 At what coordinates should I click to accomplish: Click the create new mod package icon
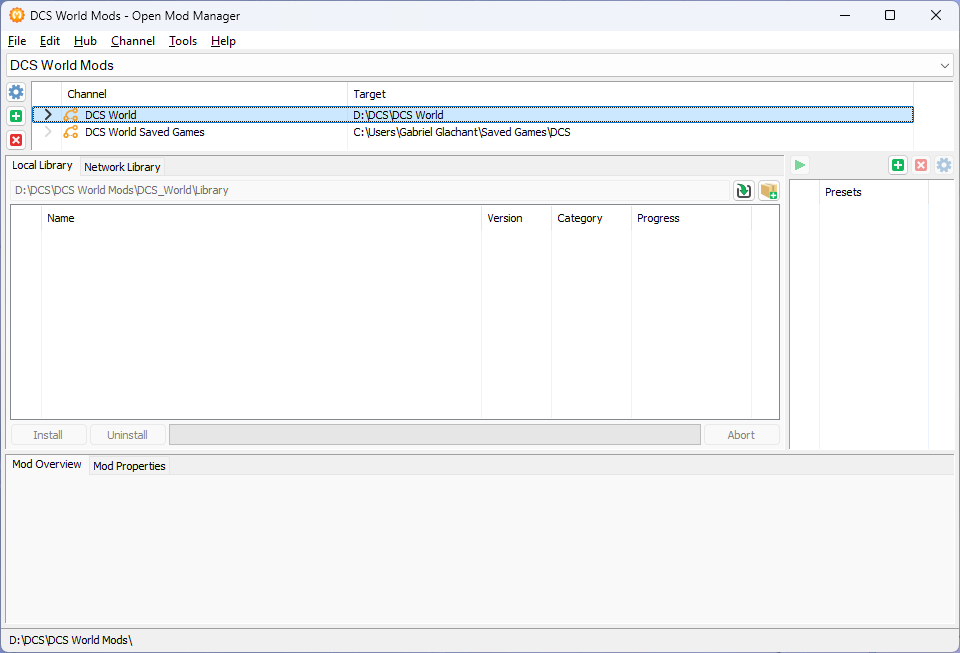[x=768, y=191]
